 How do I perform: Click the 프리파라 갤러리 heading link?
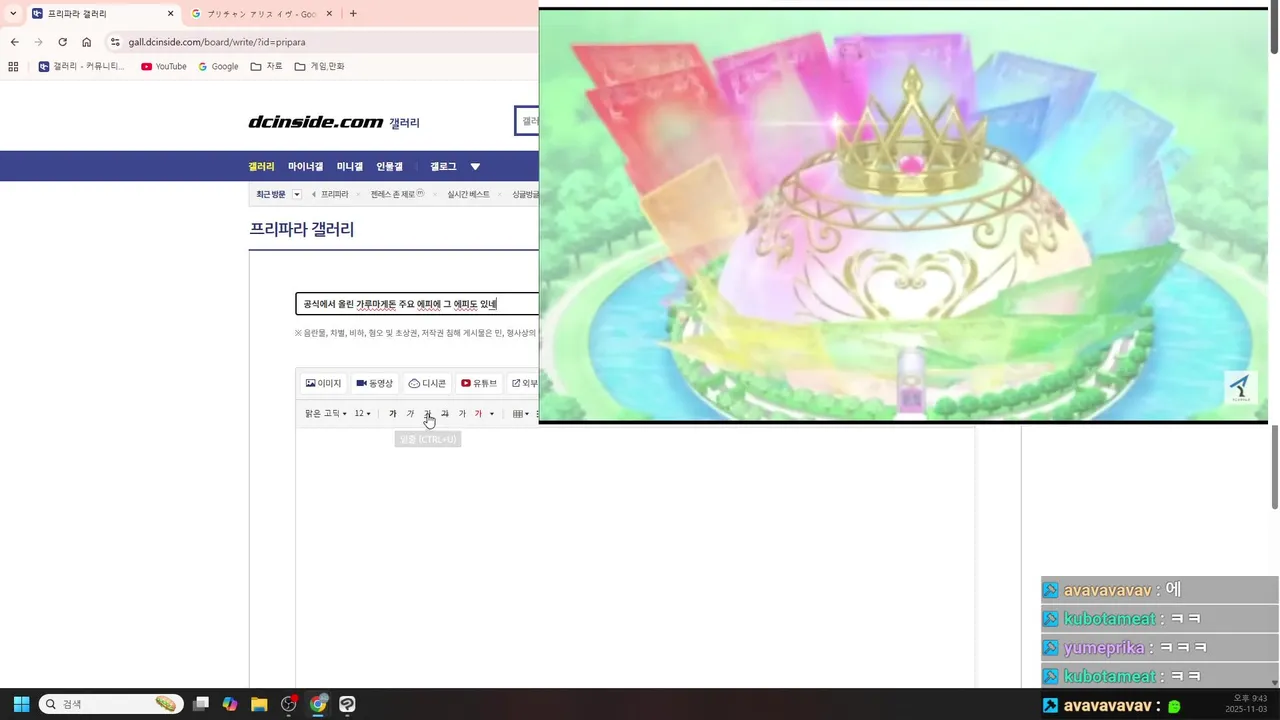[301, 229]
